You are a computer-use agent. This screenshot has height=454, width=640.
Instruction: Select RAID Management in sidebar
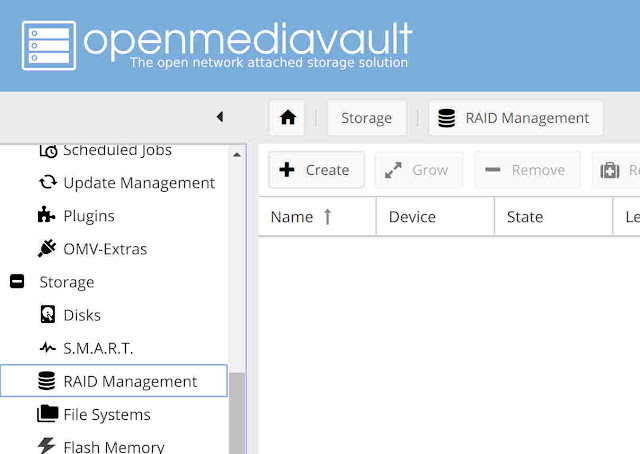tap(114, 381)
